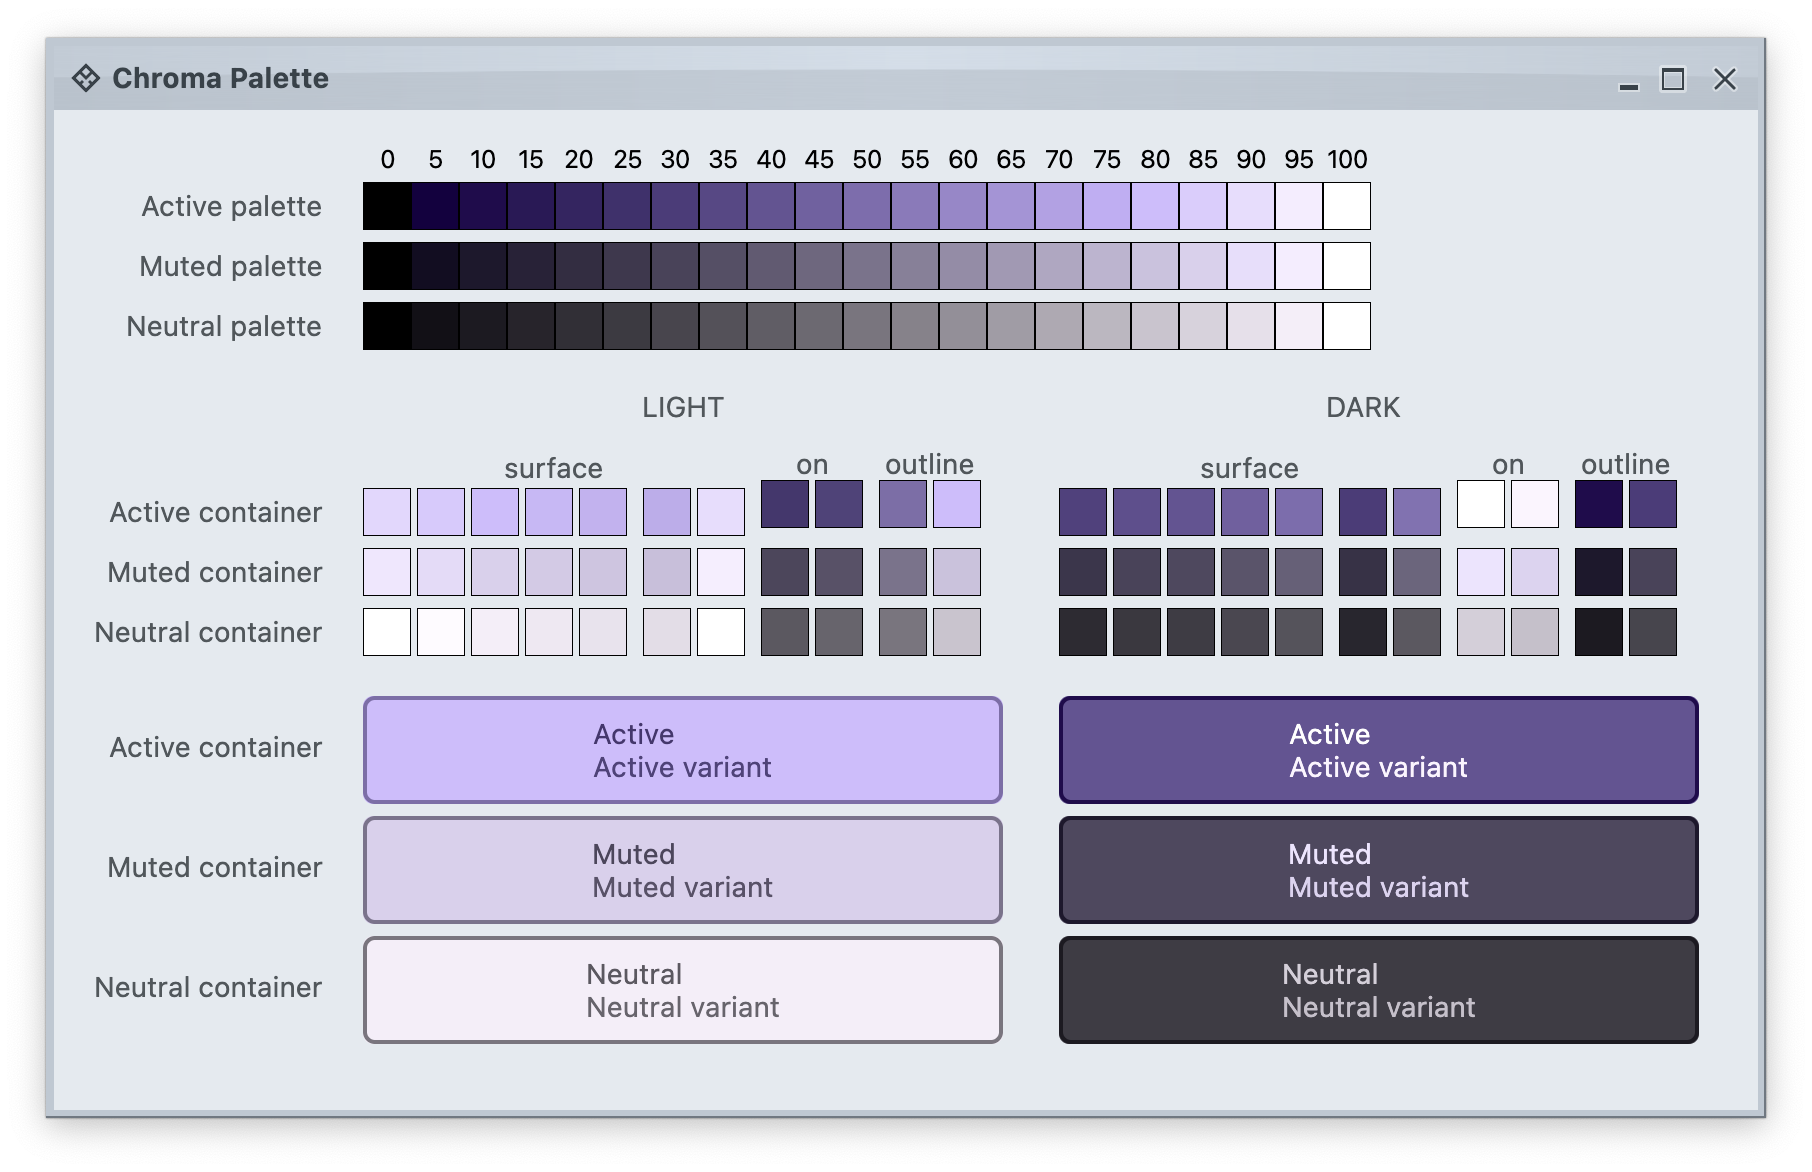Click the light 'Active / Active variant' preview card
This screenshot has height=1172, width=1812.
coord(683,750)
